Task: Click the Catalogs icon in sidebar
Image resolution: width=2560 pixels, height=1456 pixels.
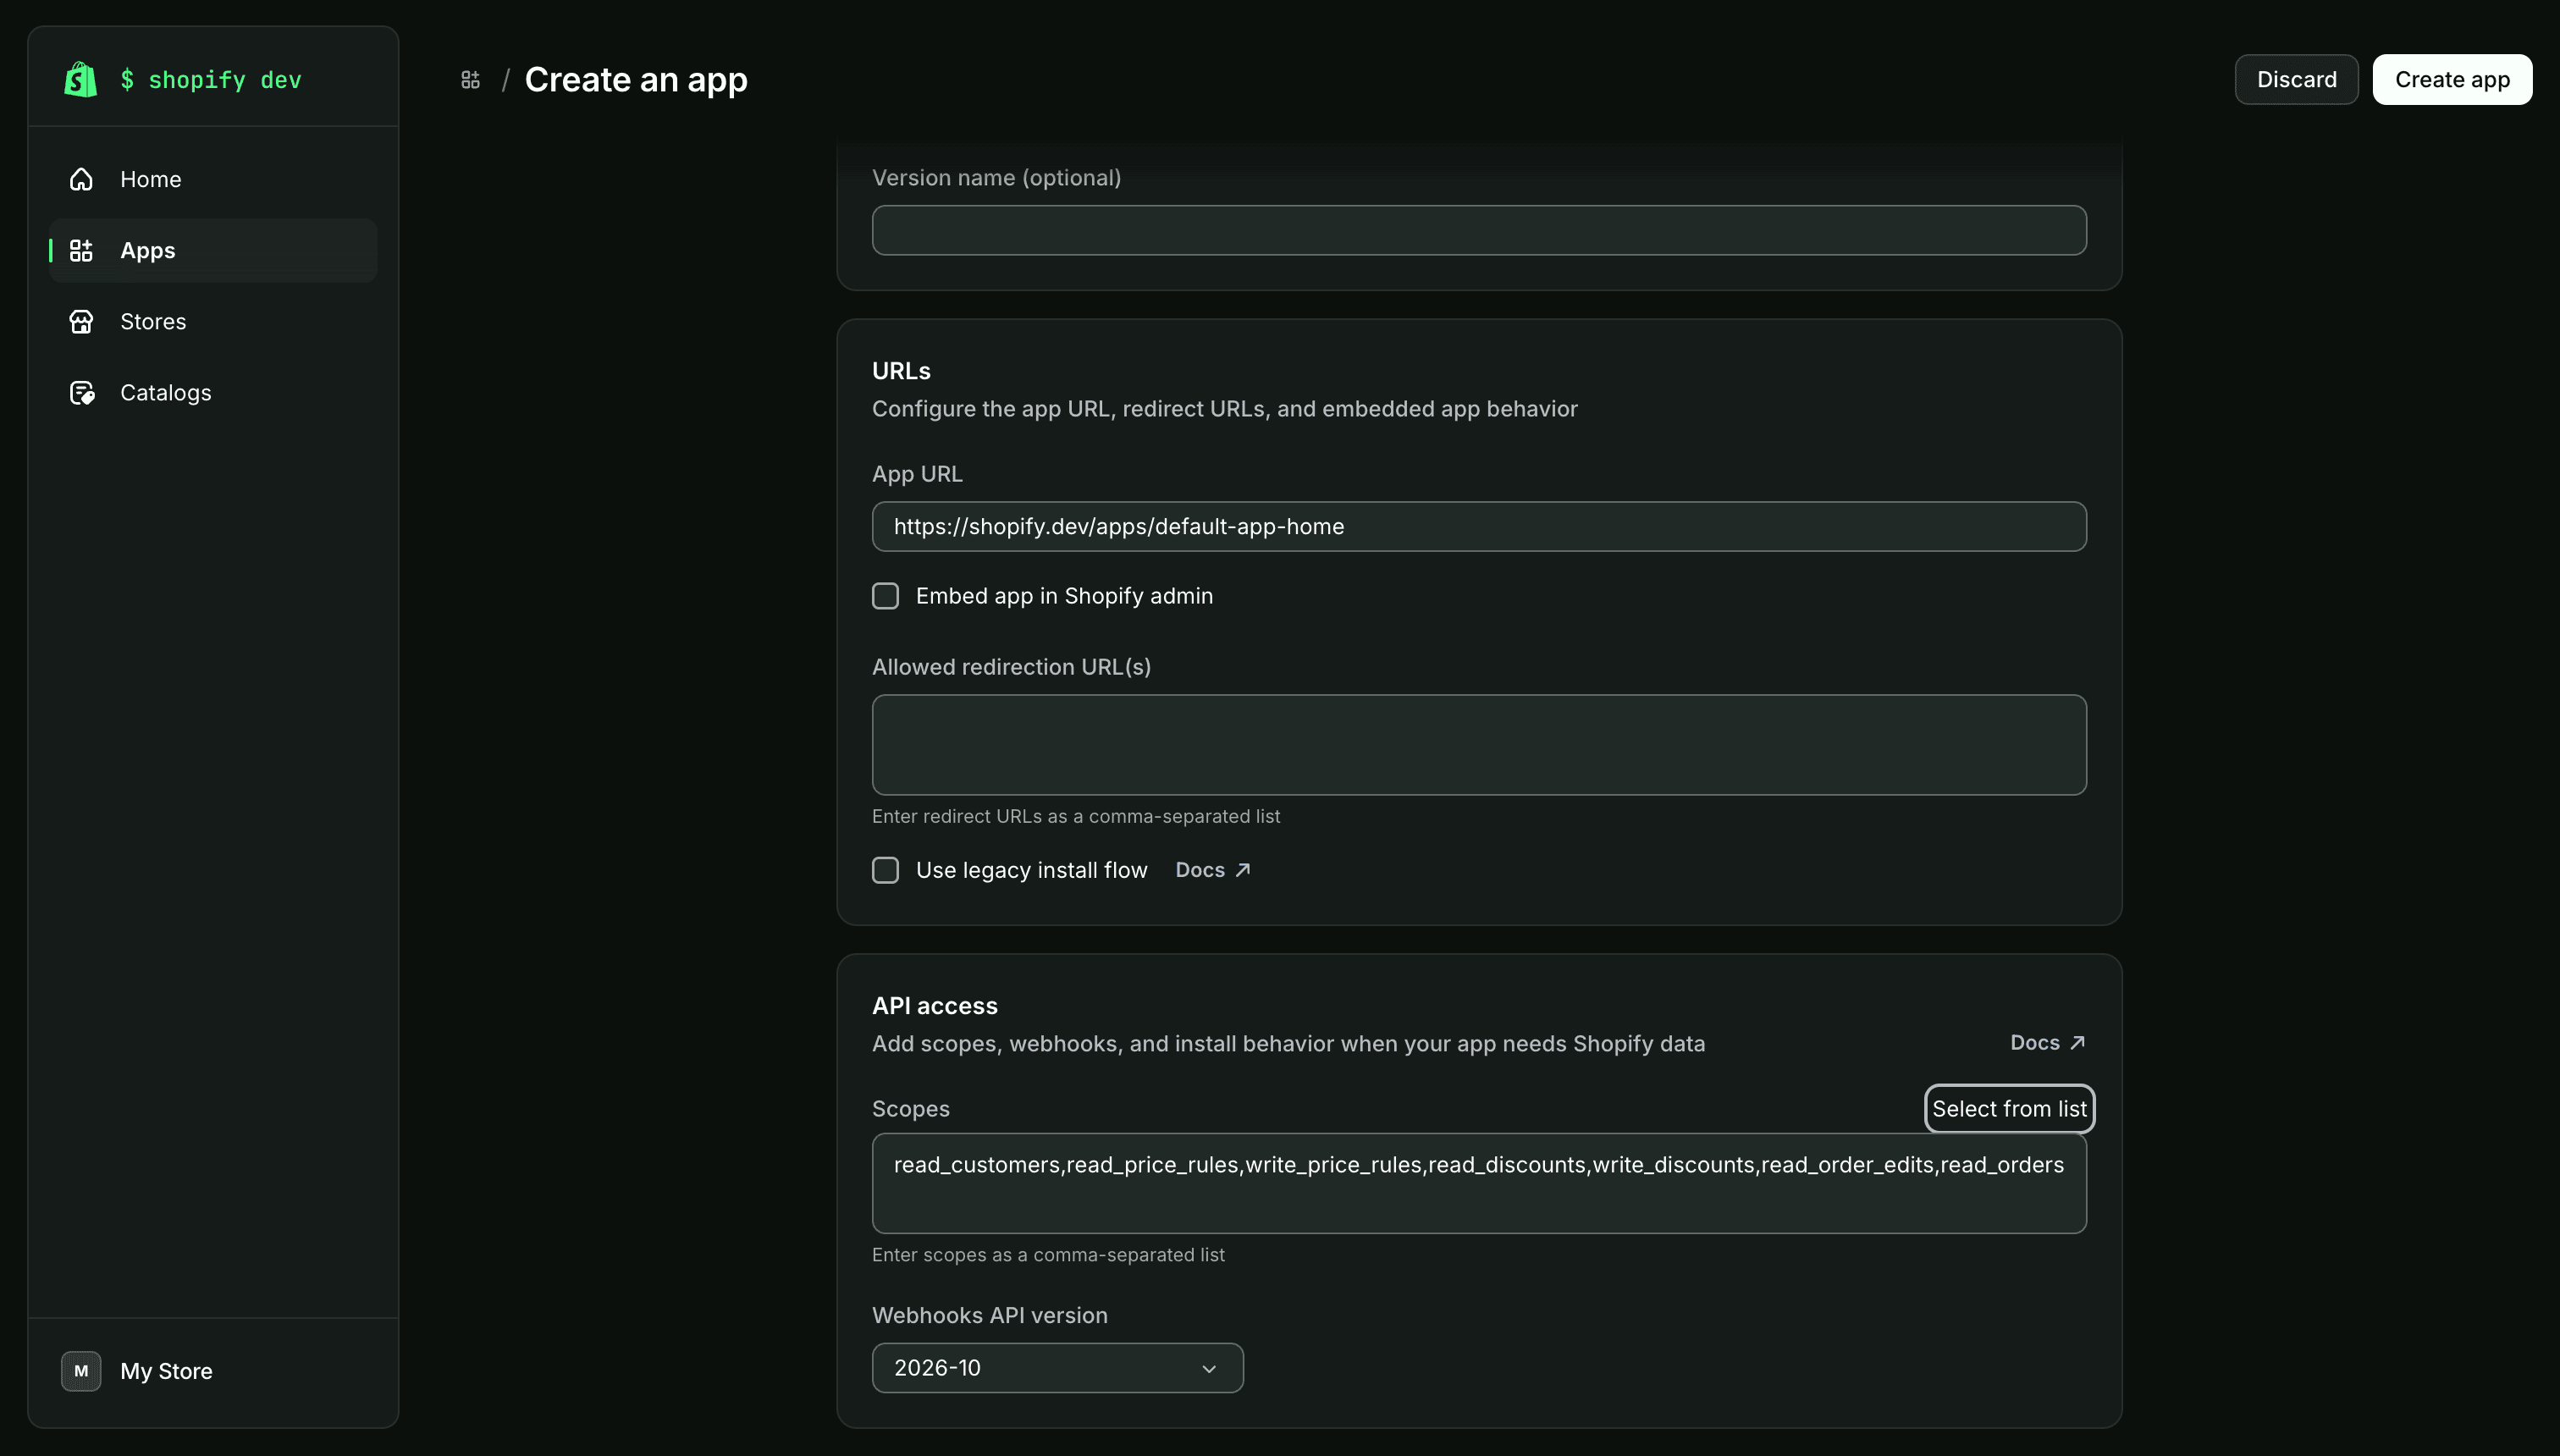Action: (x=82, y=393)
